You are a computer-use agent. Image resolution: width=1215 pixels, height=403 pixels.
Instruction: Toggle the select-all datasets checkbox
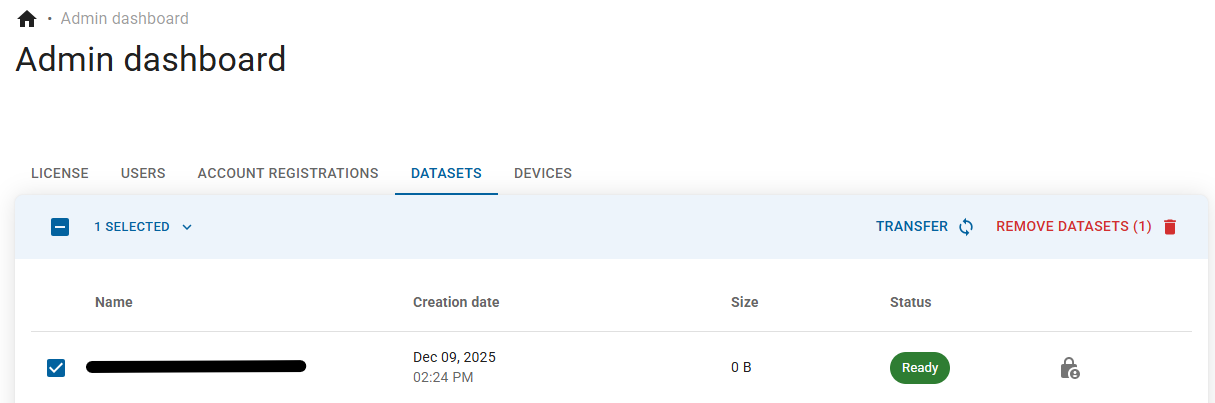point(60,227)
